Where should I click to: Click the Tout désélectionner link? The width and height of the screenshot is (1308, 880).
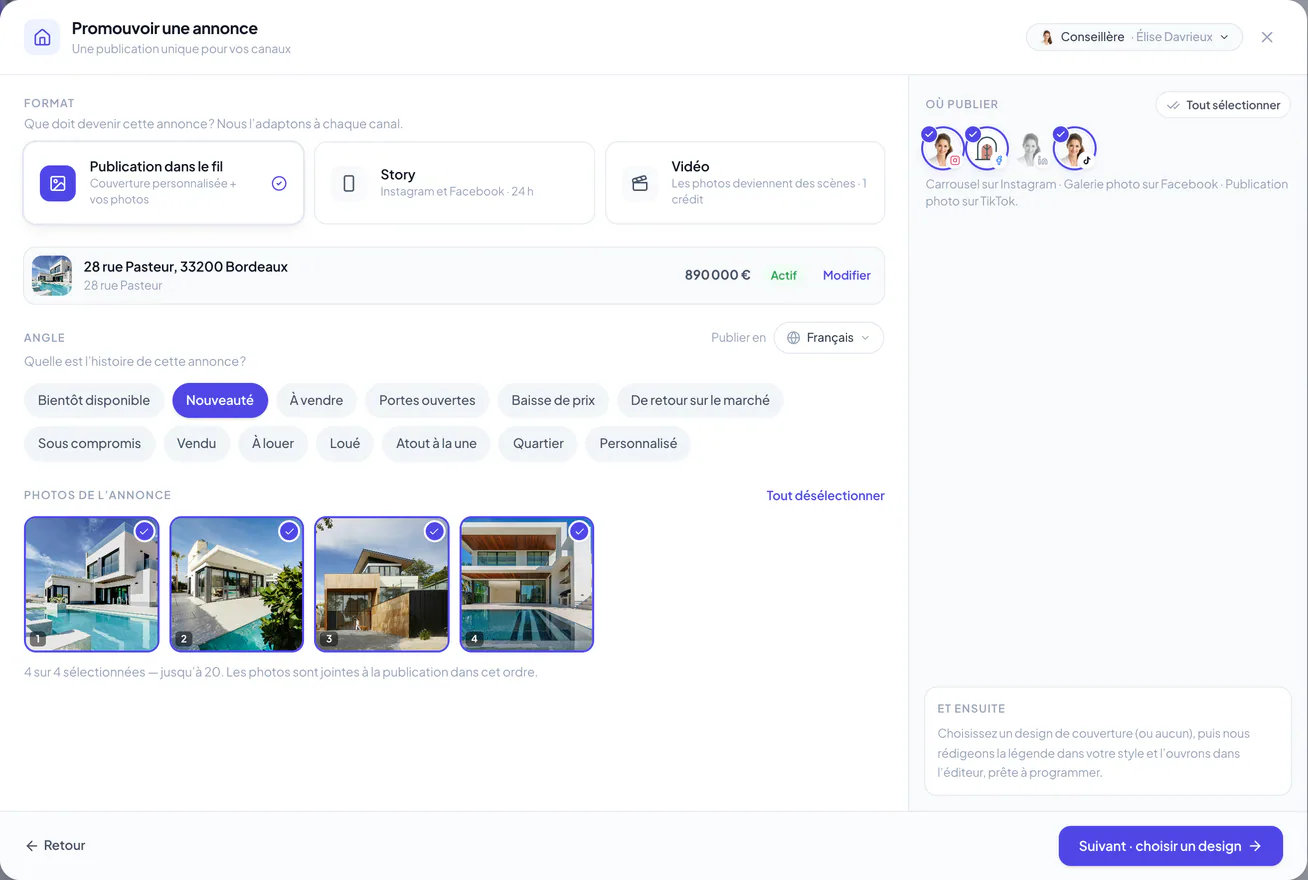[x=826, y=496]
